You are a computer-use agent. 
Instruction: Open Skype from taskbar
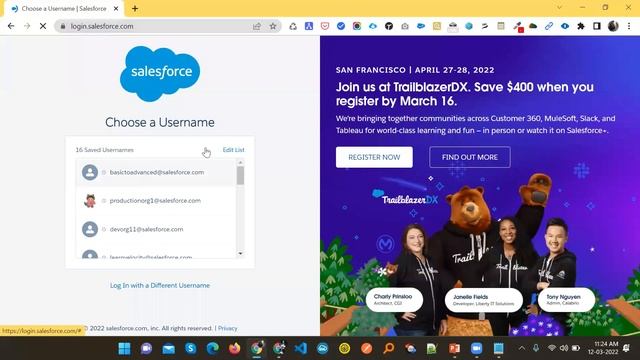click(x=191, y=349)
